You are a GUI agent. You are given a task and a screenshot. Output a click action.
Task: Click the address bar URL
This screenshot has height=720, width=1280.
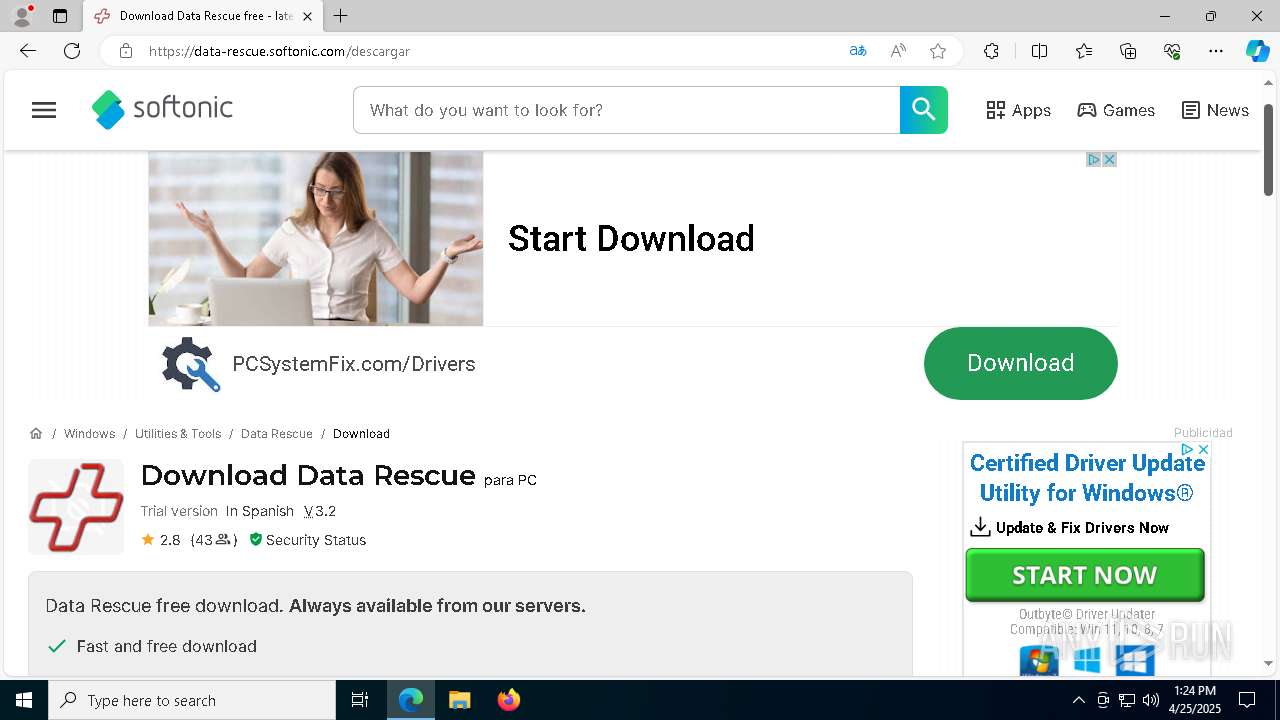tap(279, 51)
